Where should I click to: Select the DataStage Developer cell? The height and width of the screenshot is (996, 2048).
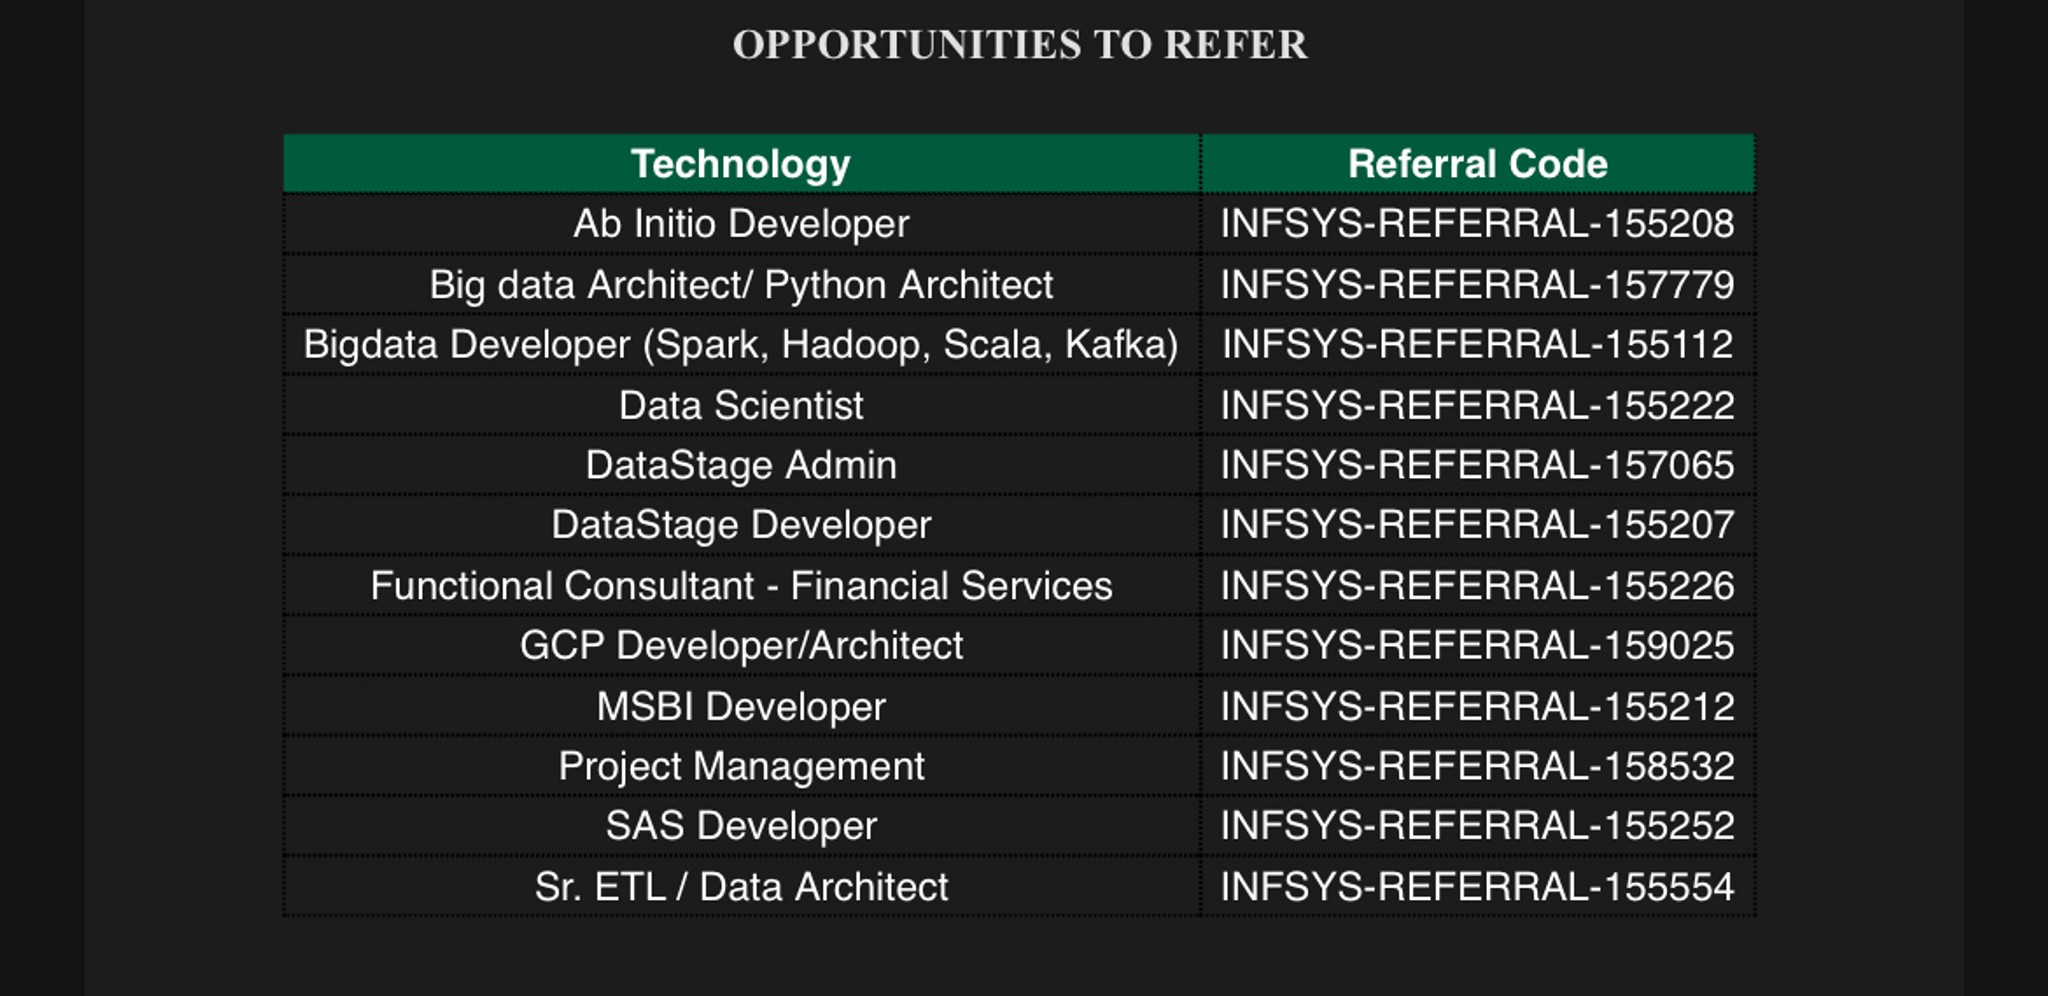(x=741, y=525)
